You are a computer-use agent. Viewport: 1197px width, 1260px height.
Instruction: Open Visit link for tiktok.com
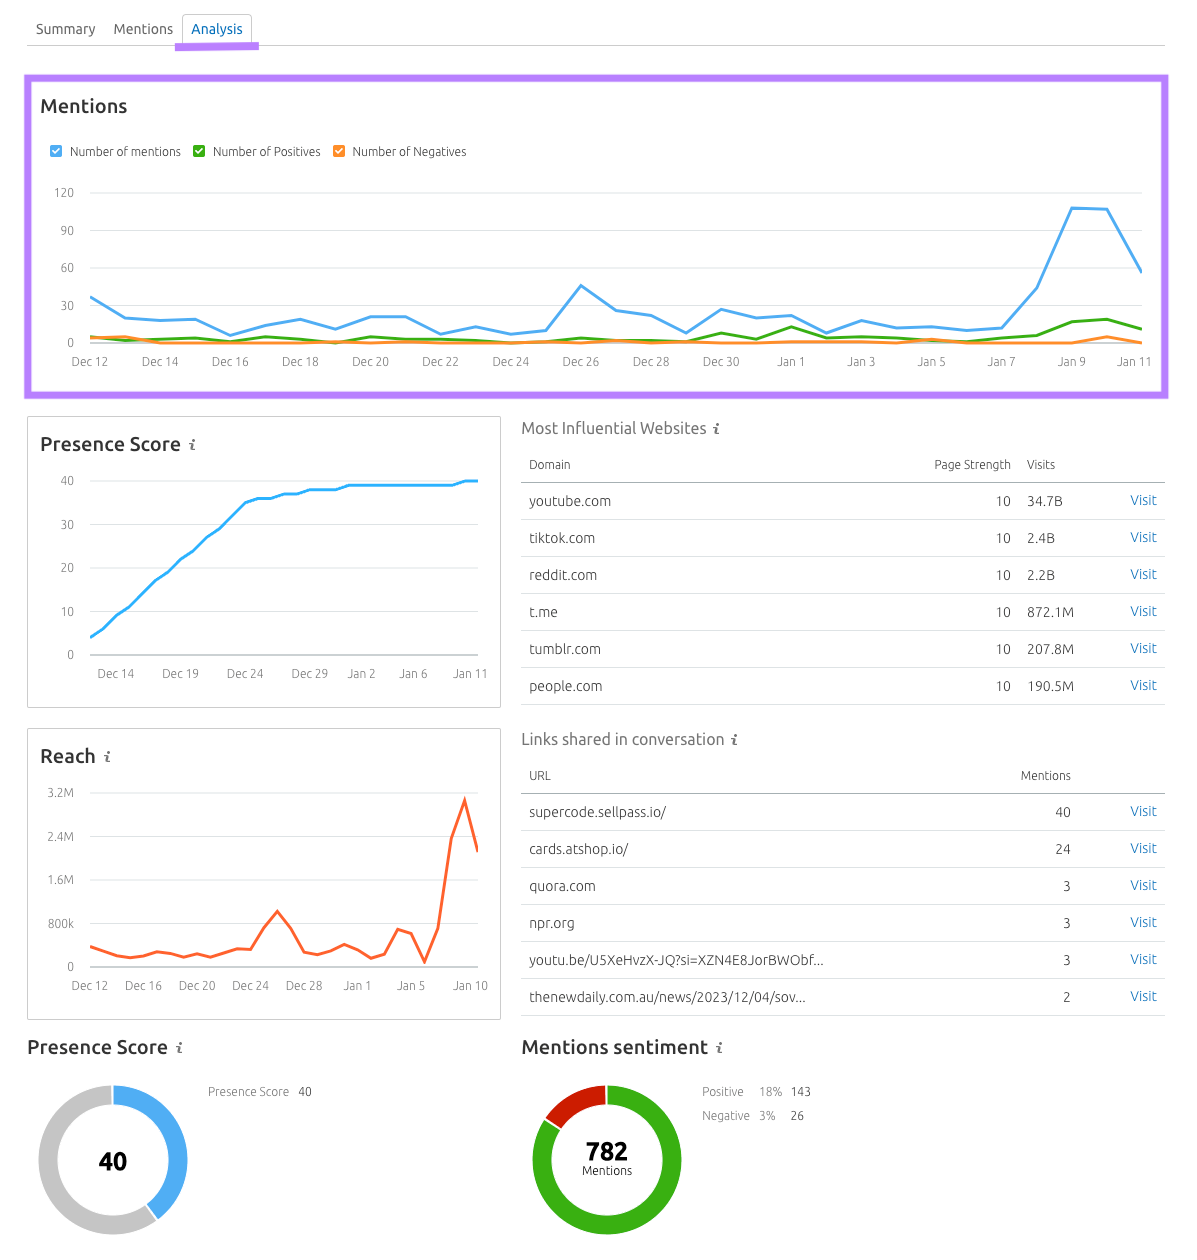[x=1143, y=538]
